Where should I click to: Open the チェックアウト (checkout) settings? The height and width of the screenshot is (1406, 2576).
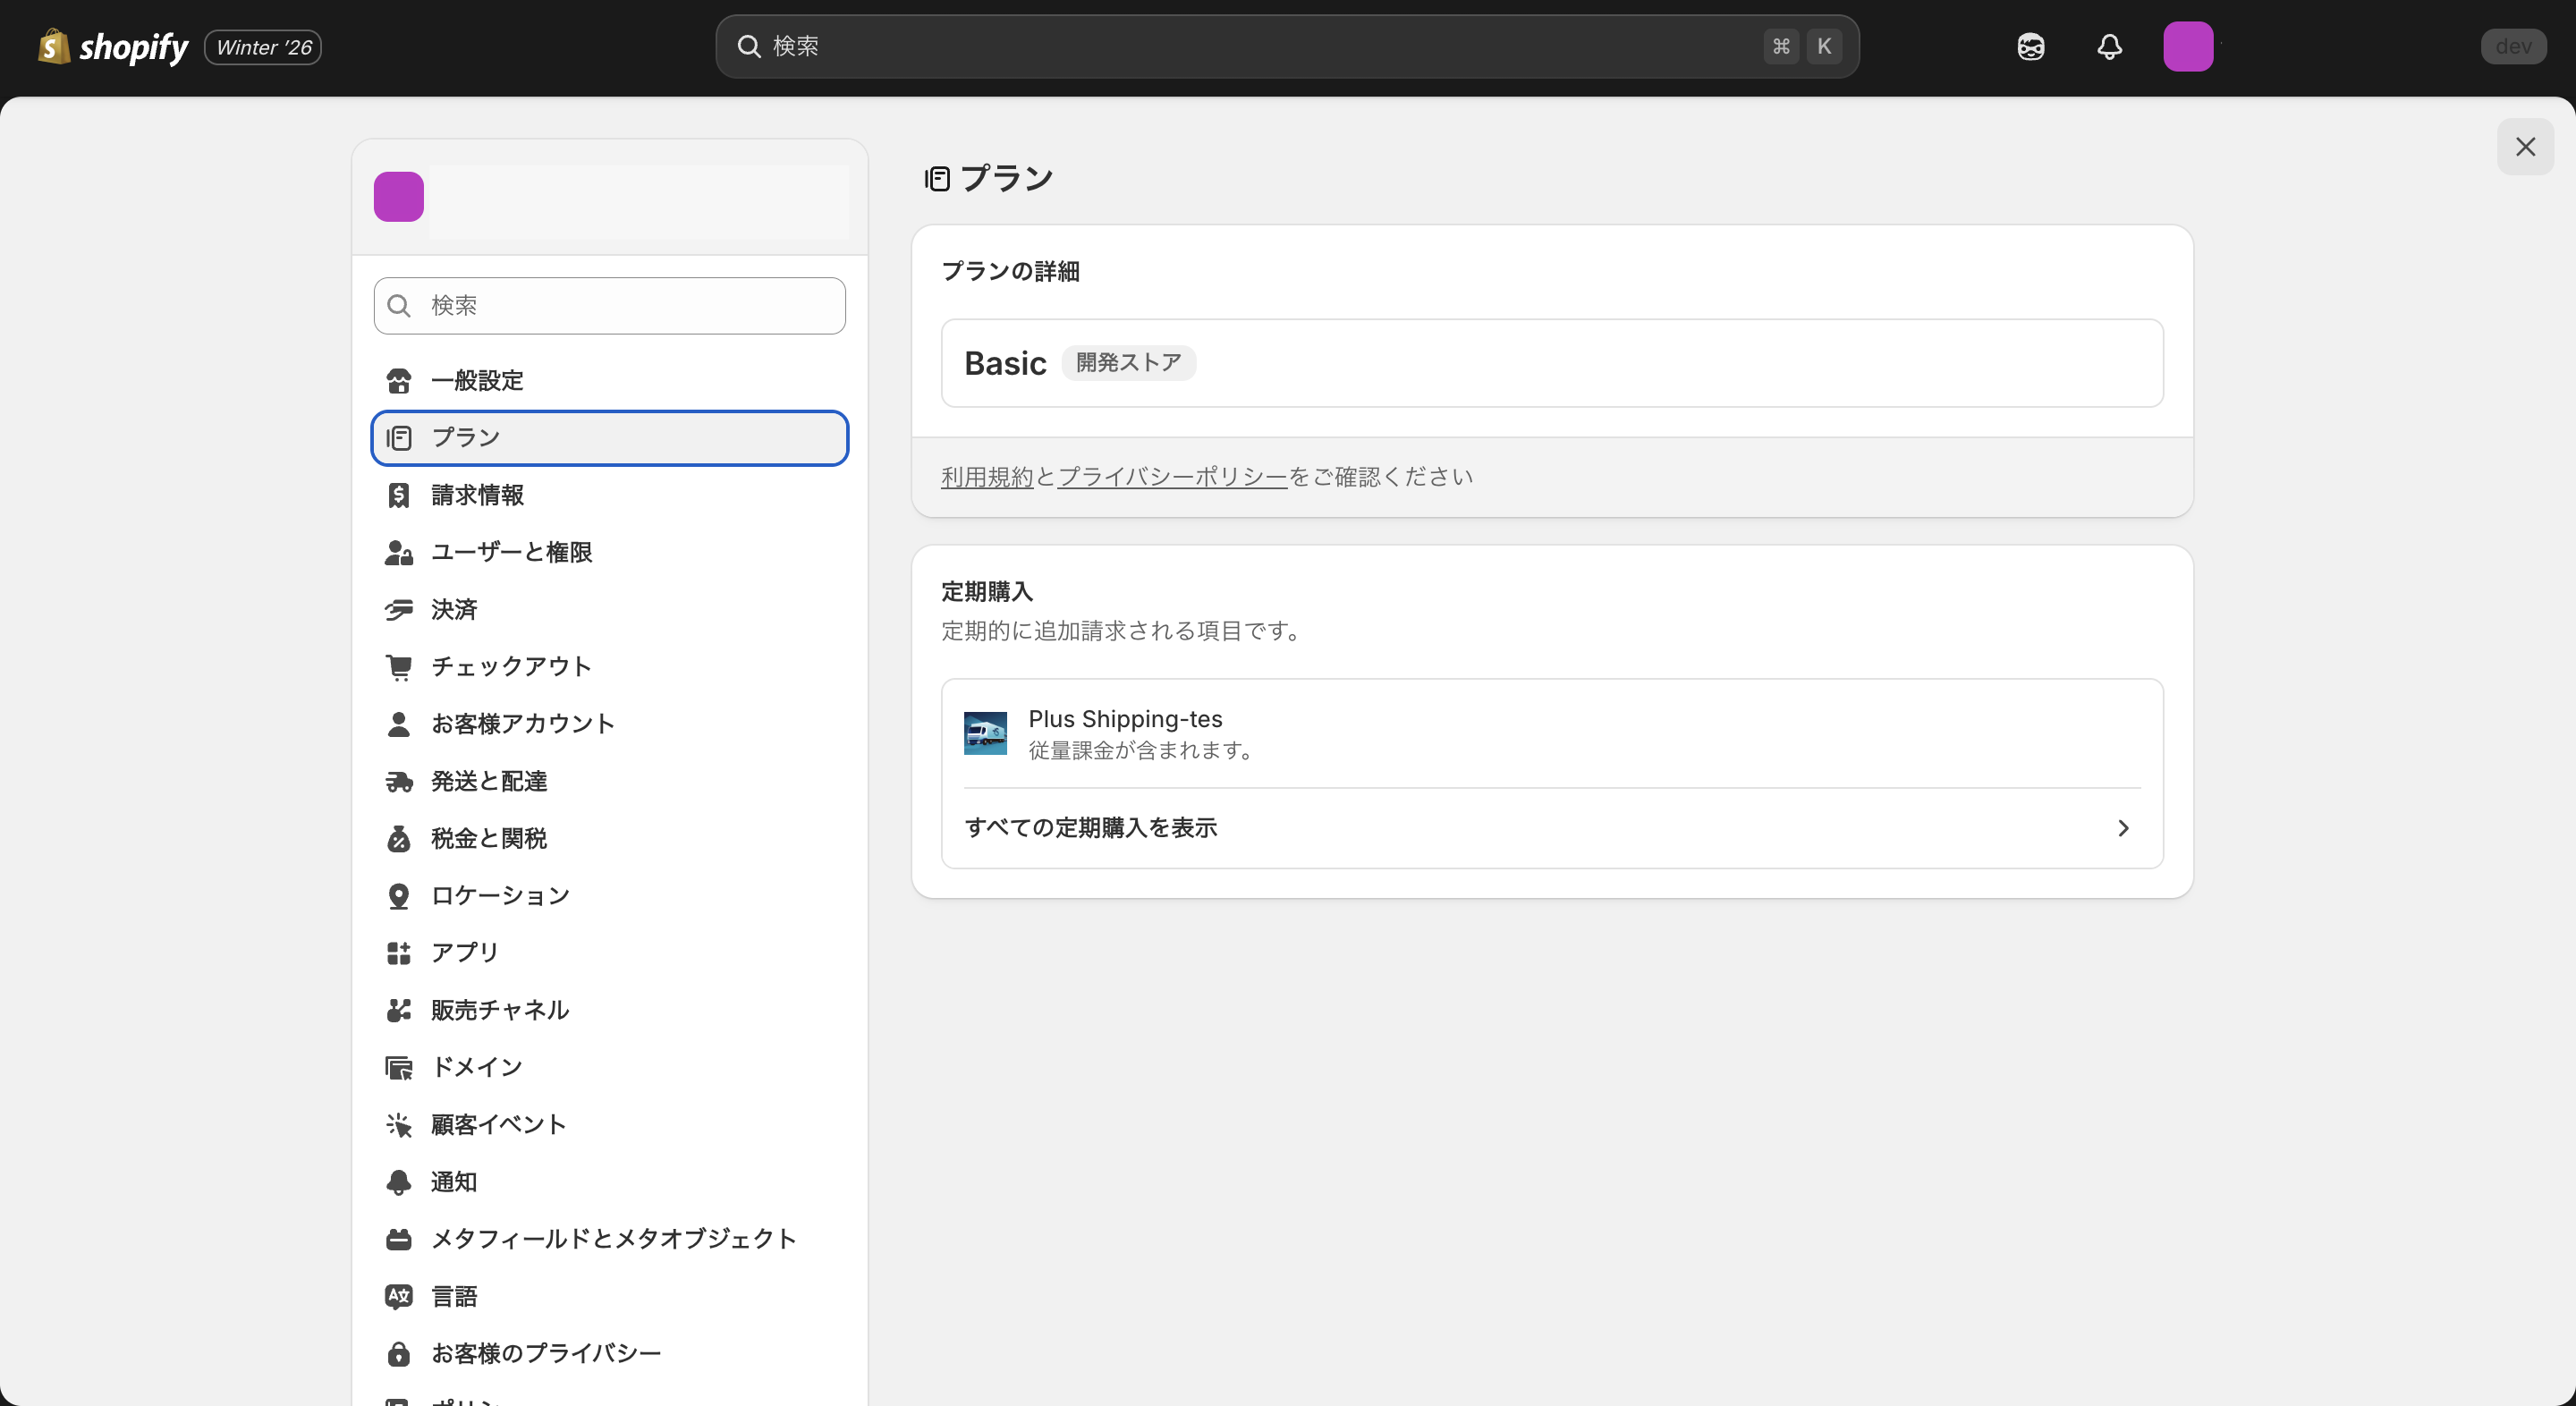tap(510, 666)
